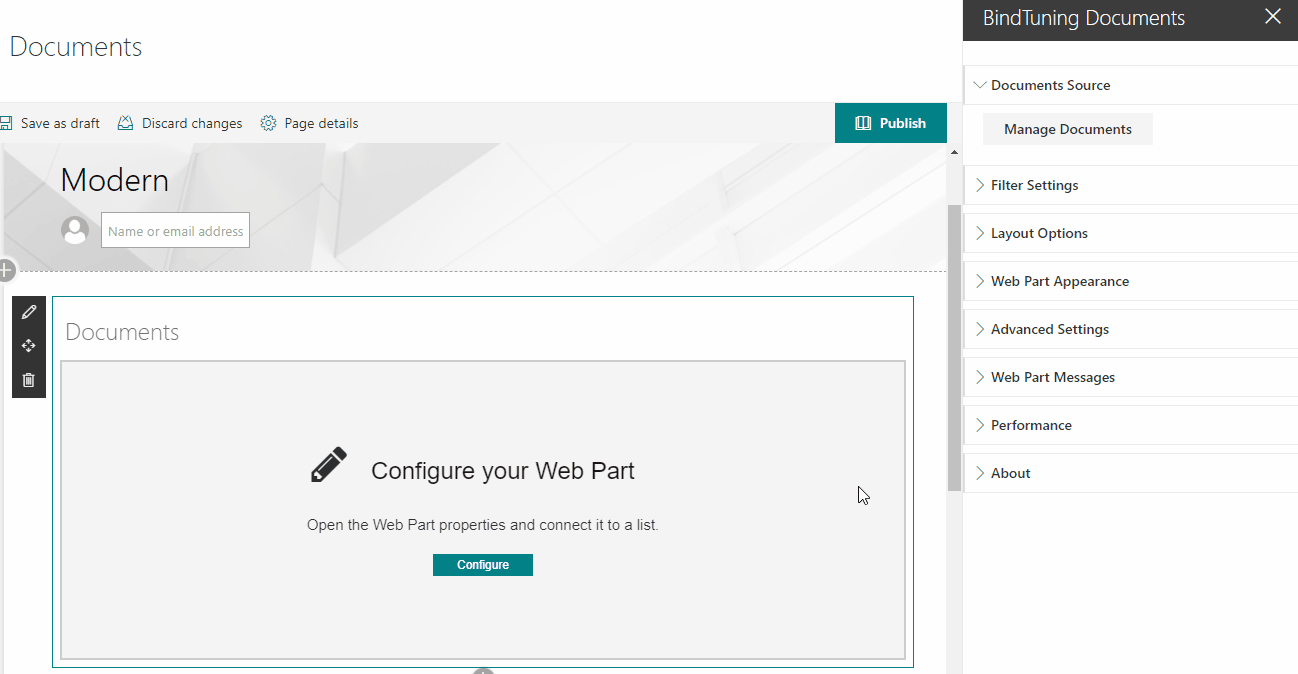Screen dimensions: 1298x674
Task: Close the BindTuning Documents panel
Action: (1273, 17)
